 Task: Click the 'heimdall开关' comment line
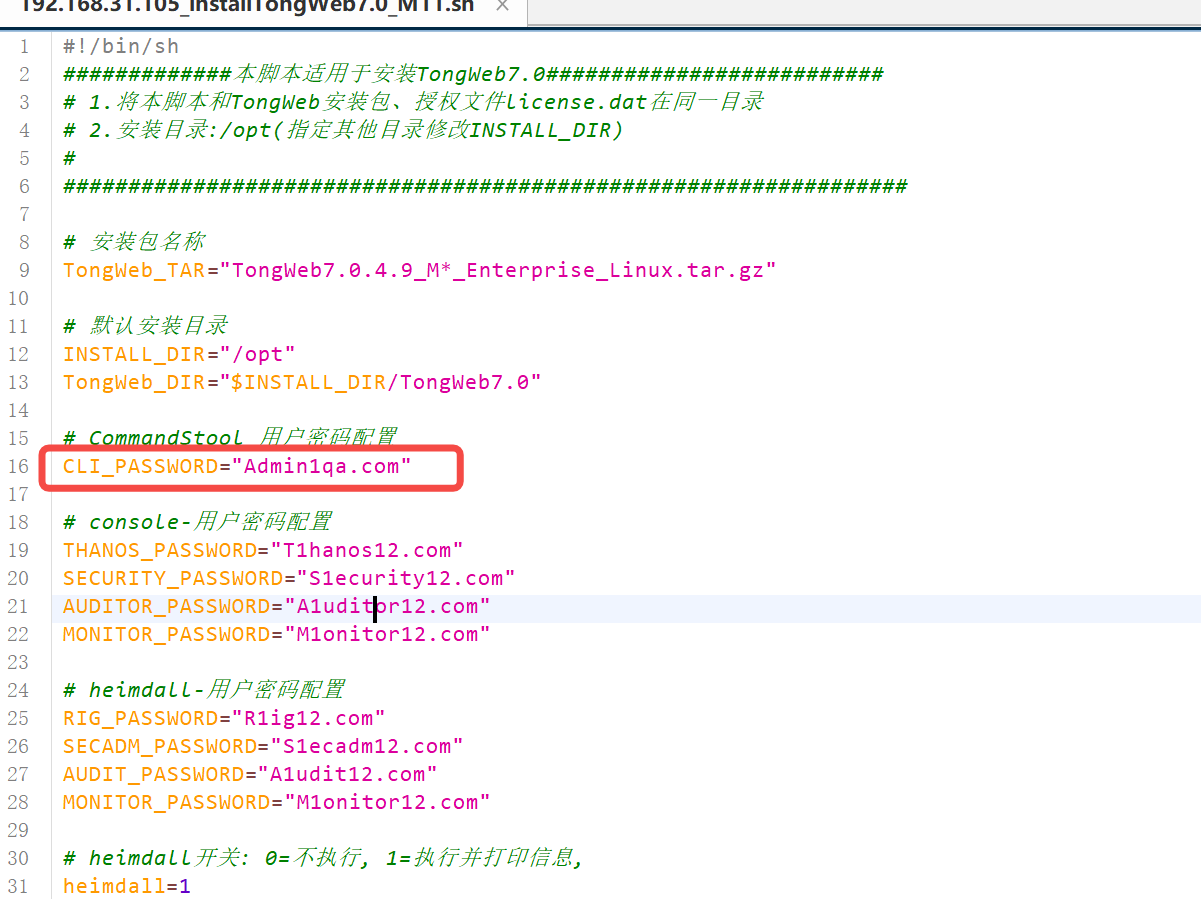(323, 858)
